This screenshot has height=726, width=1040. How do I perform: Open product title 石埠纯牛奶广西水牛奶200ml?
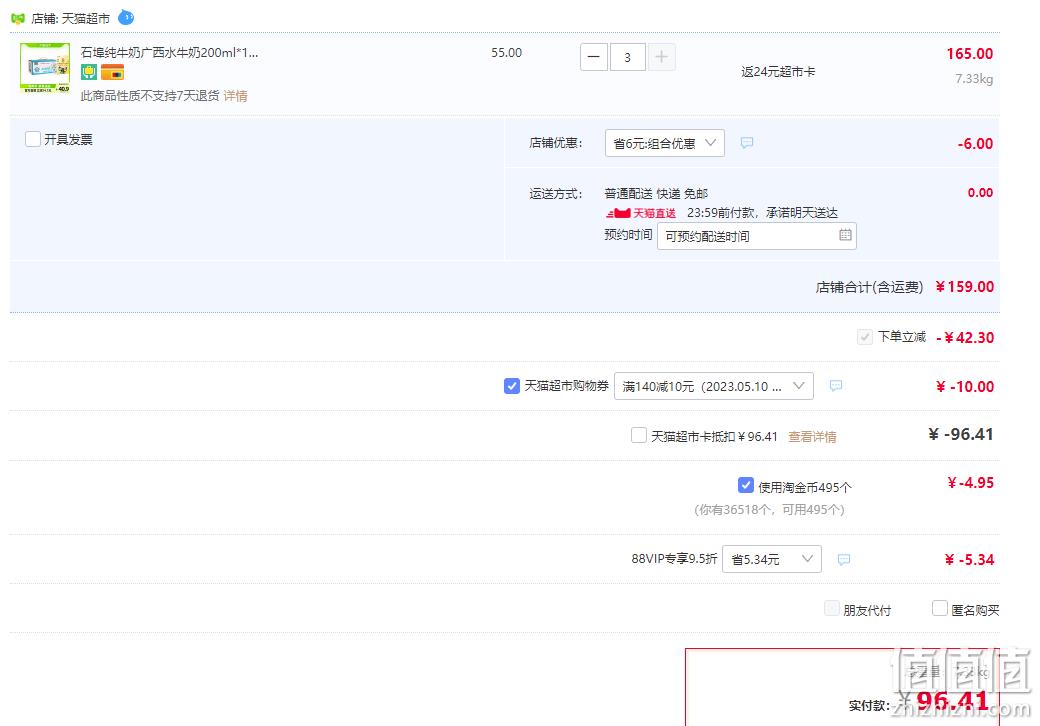(x=169, y=52)
